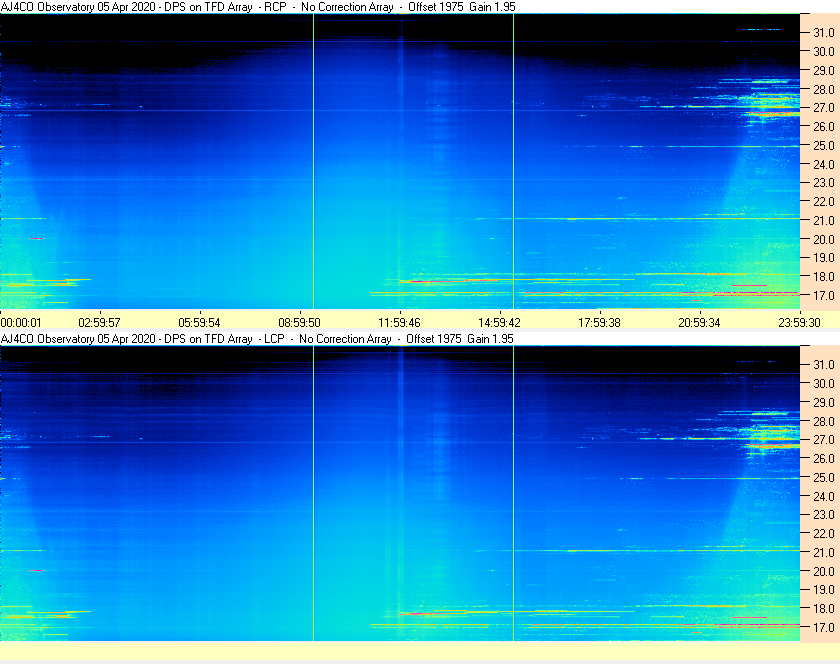Click the 30.0 frequency label on RCP axis
This screenshot has width=840, height=664.
pyautogui.click(x=824, y=51)
